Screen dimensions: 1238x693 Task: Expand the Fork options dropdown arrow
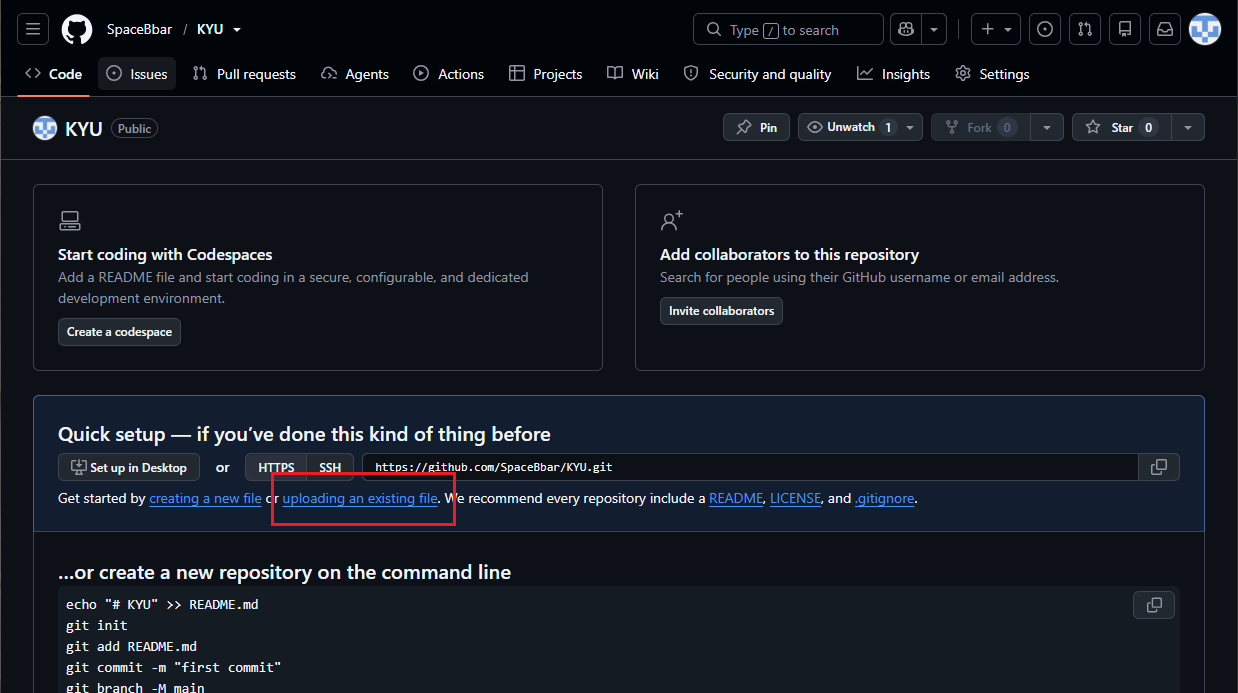click(1046, 127)
